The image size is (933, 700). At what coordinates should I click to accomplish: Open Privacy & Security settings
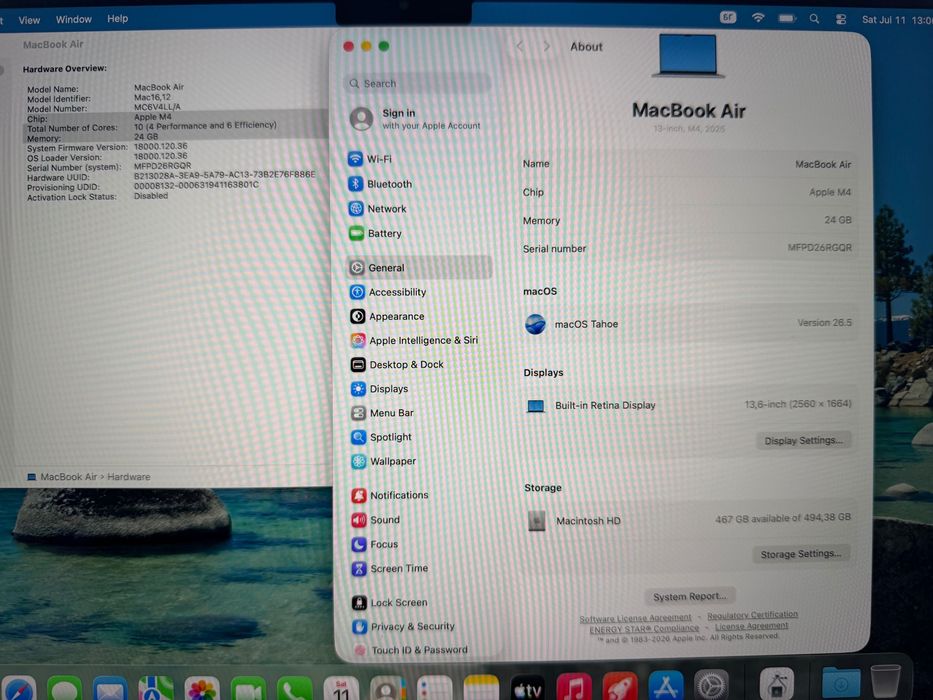[403, 626]
